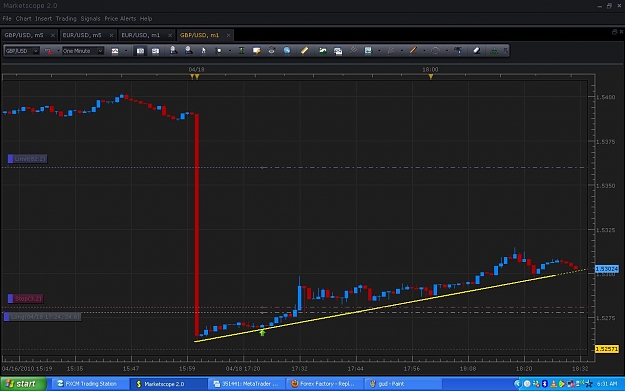Close the EUR/USD, m5 chart tab
625x391 pixels.
tap(111, 35)
